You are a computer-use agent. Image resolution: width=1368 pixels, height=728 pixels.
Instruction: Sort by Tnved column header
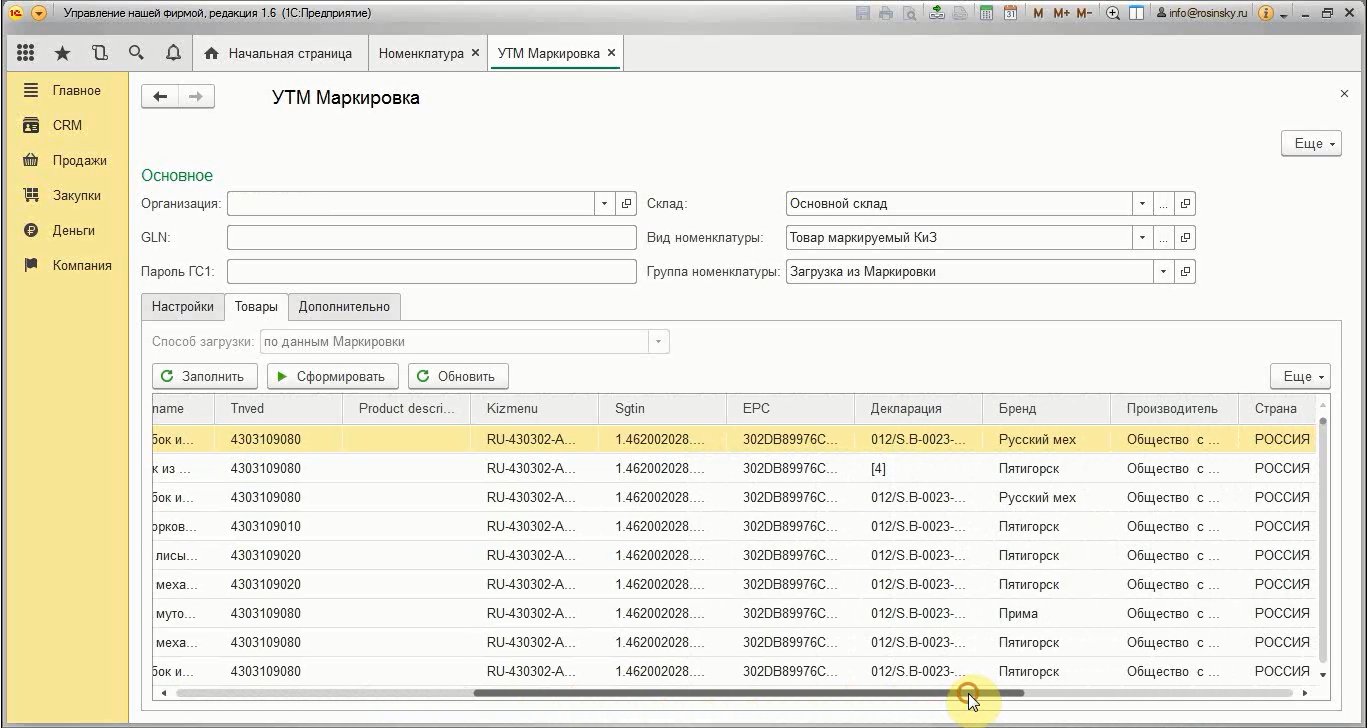pyautogui.click(x=278, y=408)
